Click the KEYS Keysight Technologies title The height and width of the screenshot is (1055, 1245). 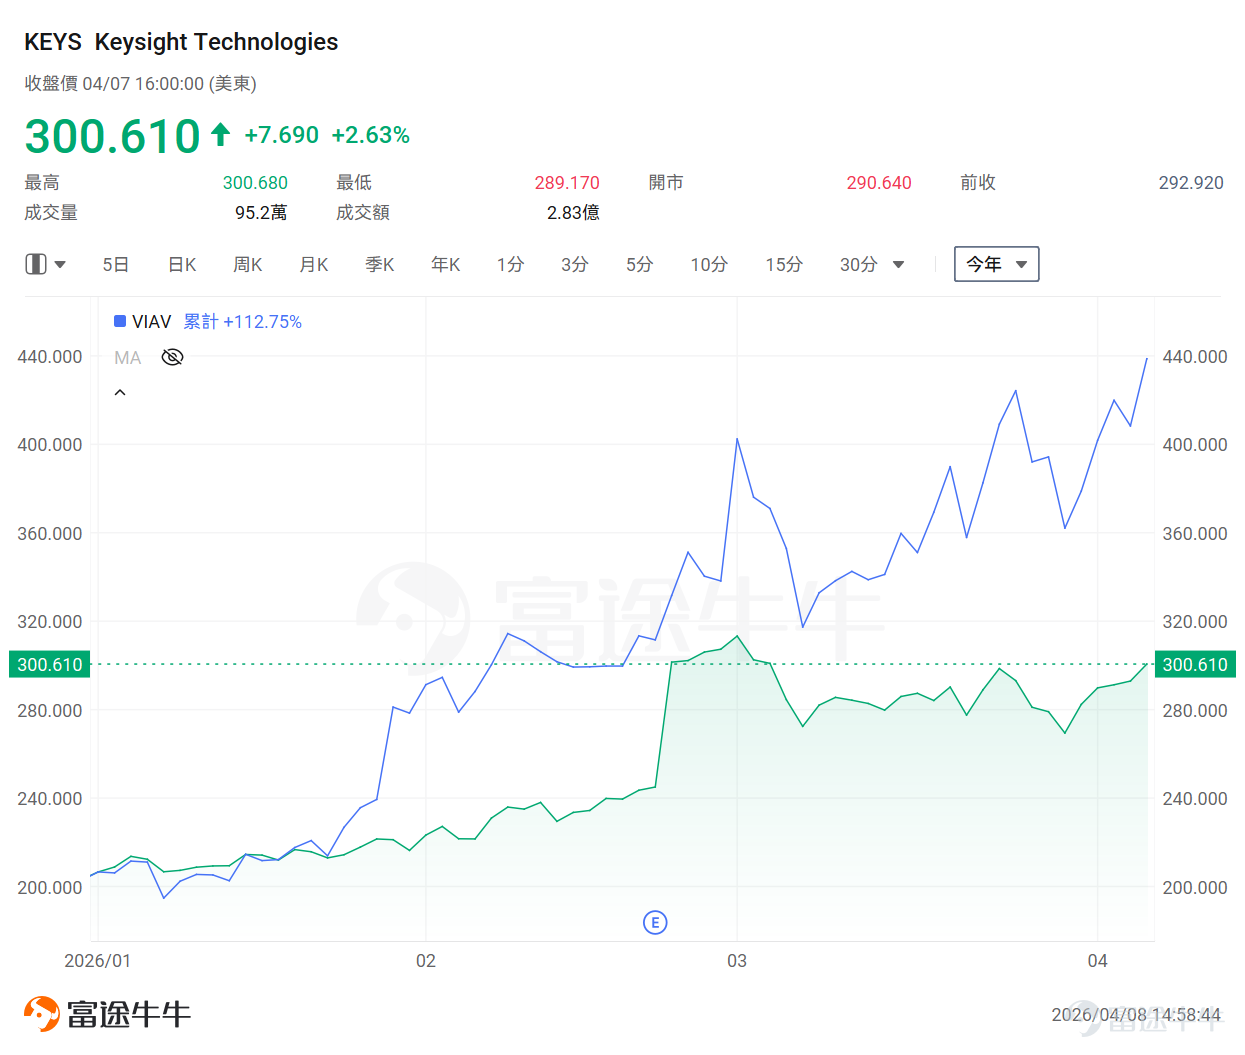181,42
